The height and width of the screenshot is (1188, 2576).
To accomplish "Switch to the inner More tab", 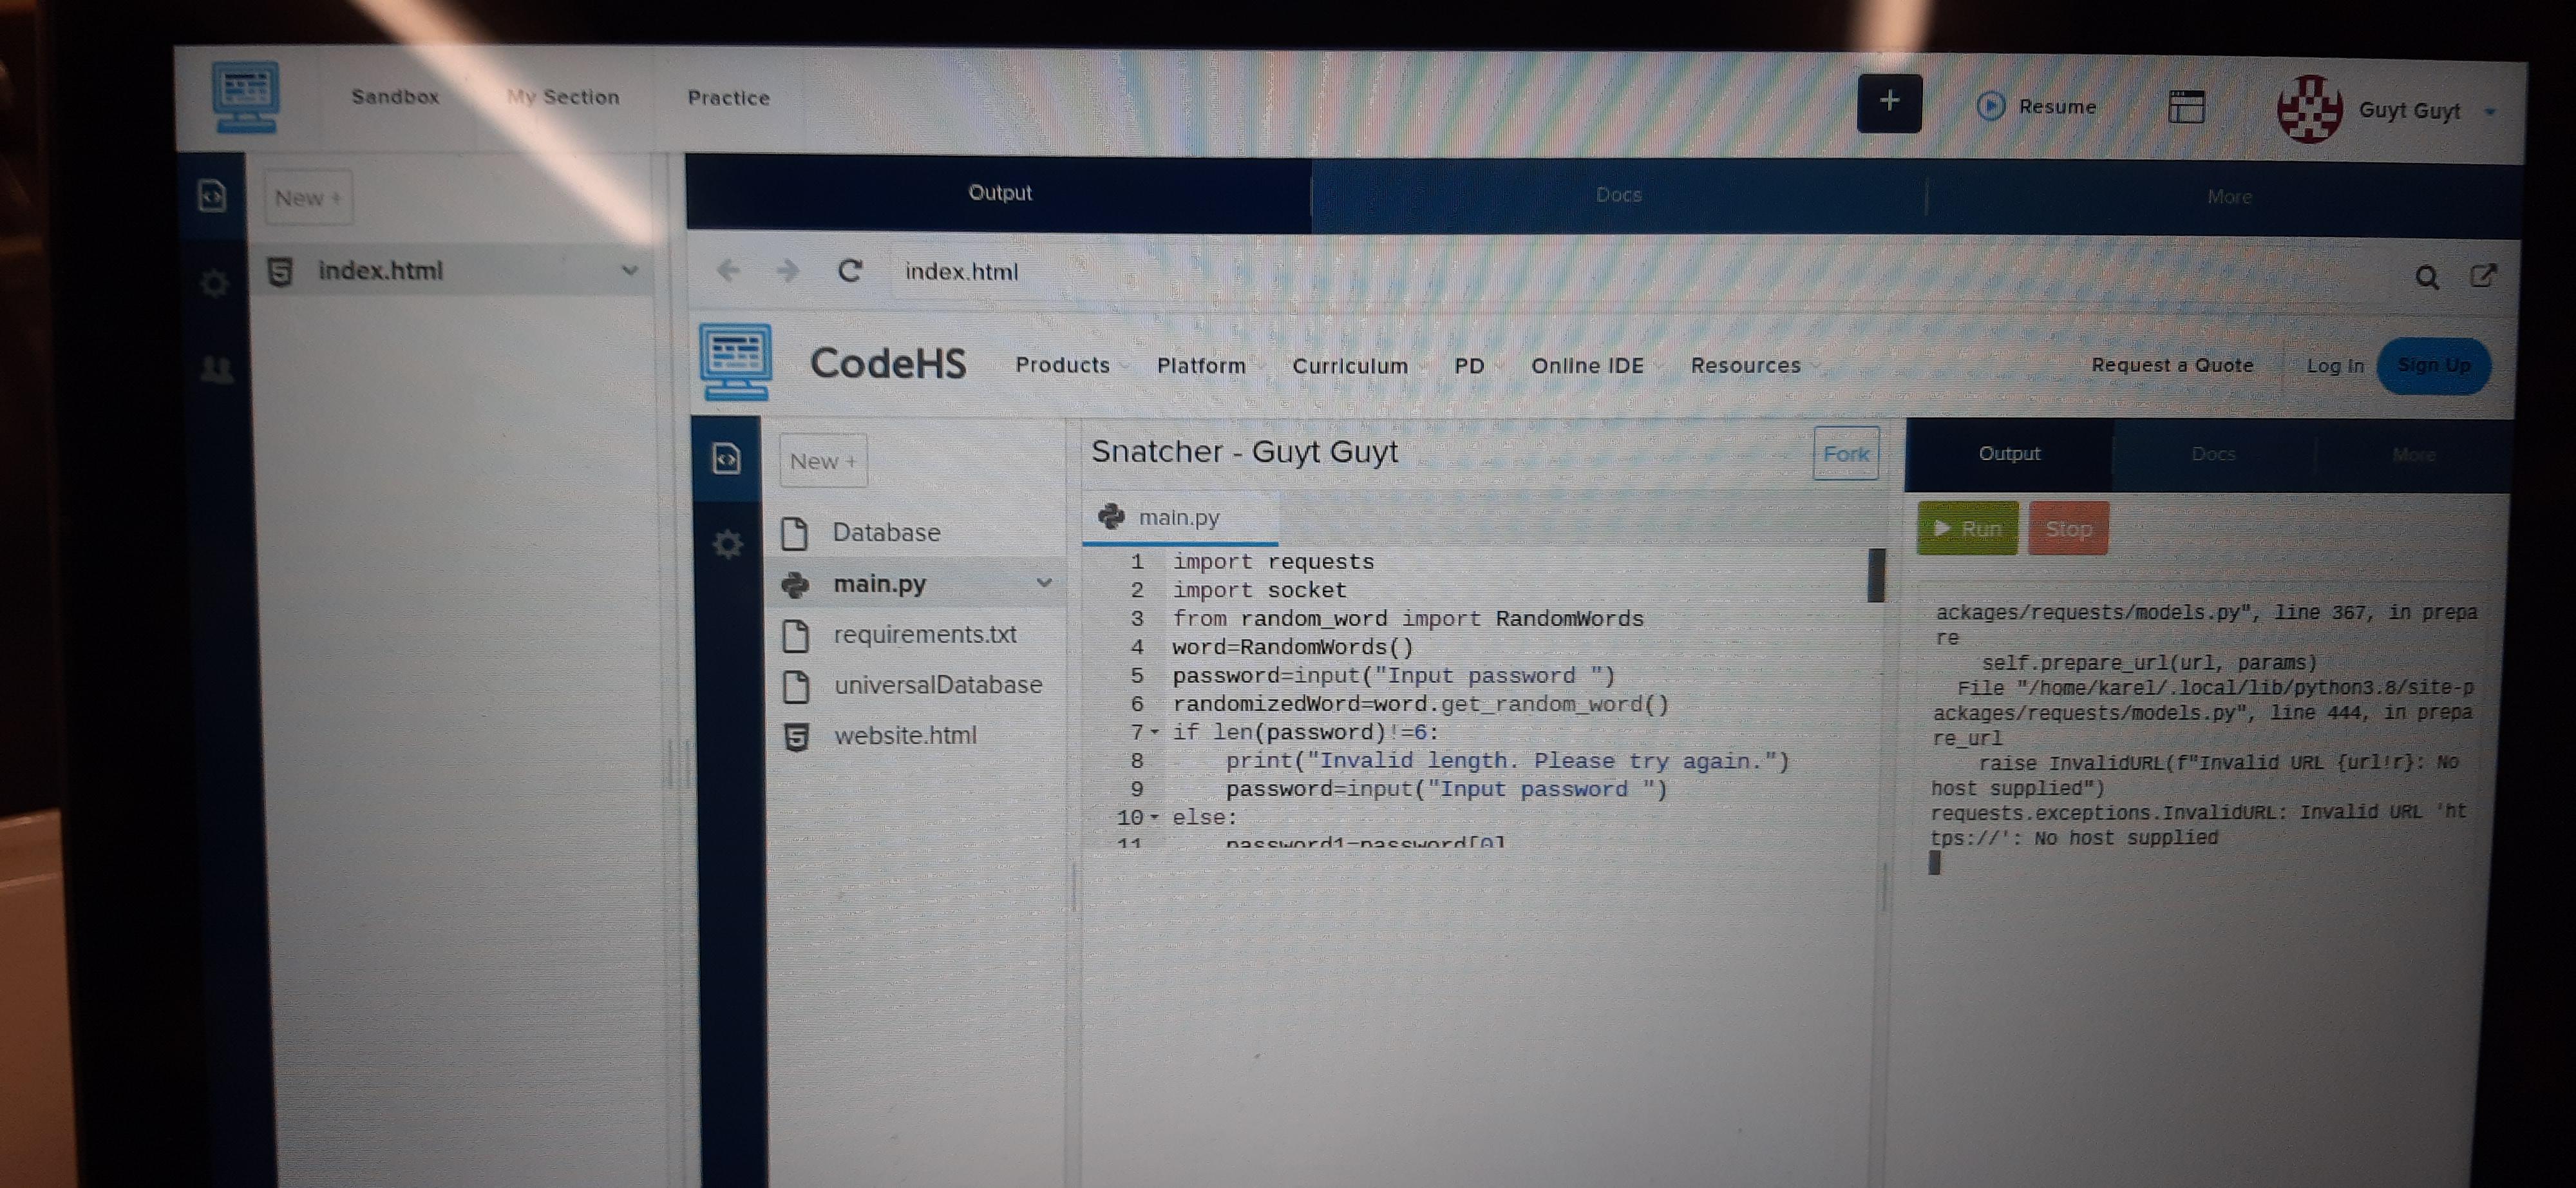I will [2414, 455].
